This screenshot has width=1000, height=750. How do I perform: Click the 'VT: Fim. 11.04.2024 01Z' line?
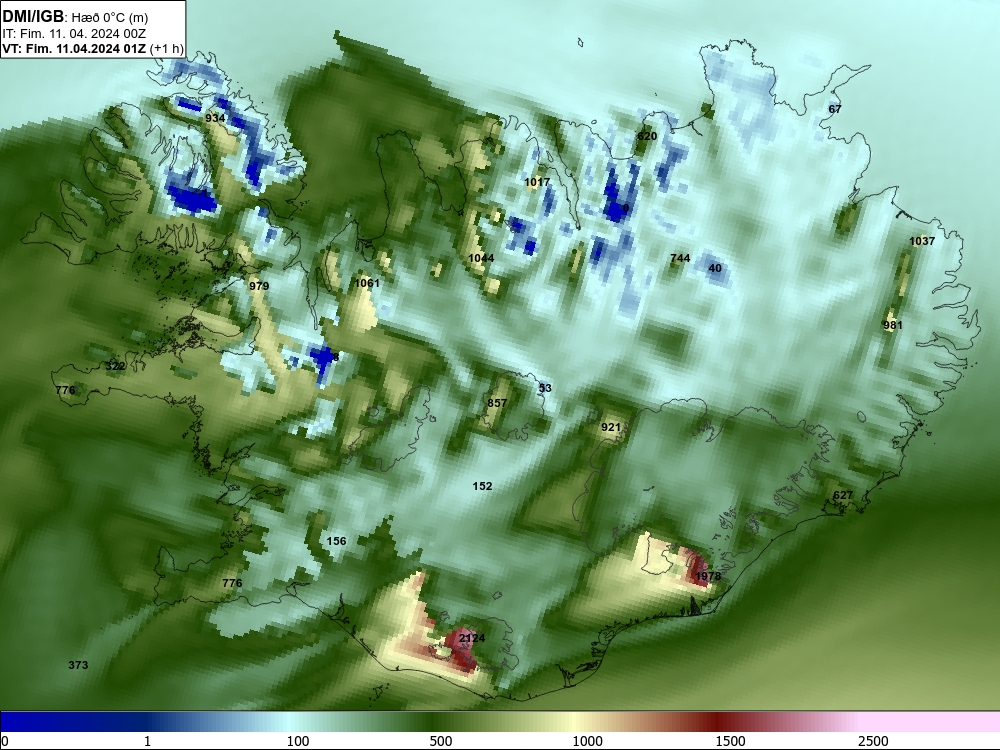pos(74,49)
